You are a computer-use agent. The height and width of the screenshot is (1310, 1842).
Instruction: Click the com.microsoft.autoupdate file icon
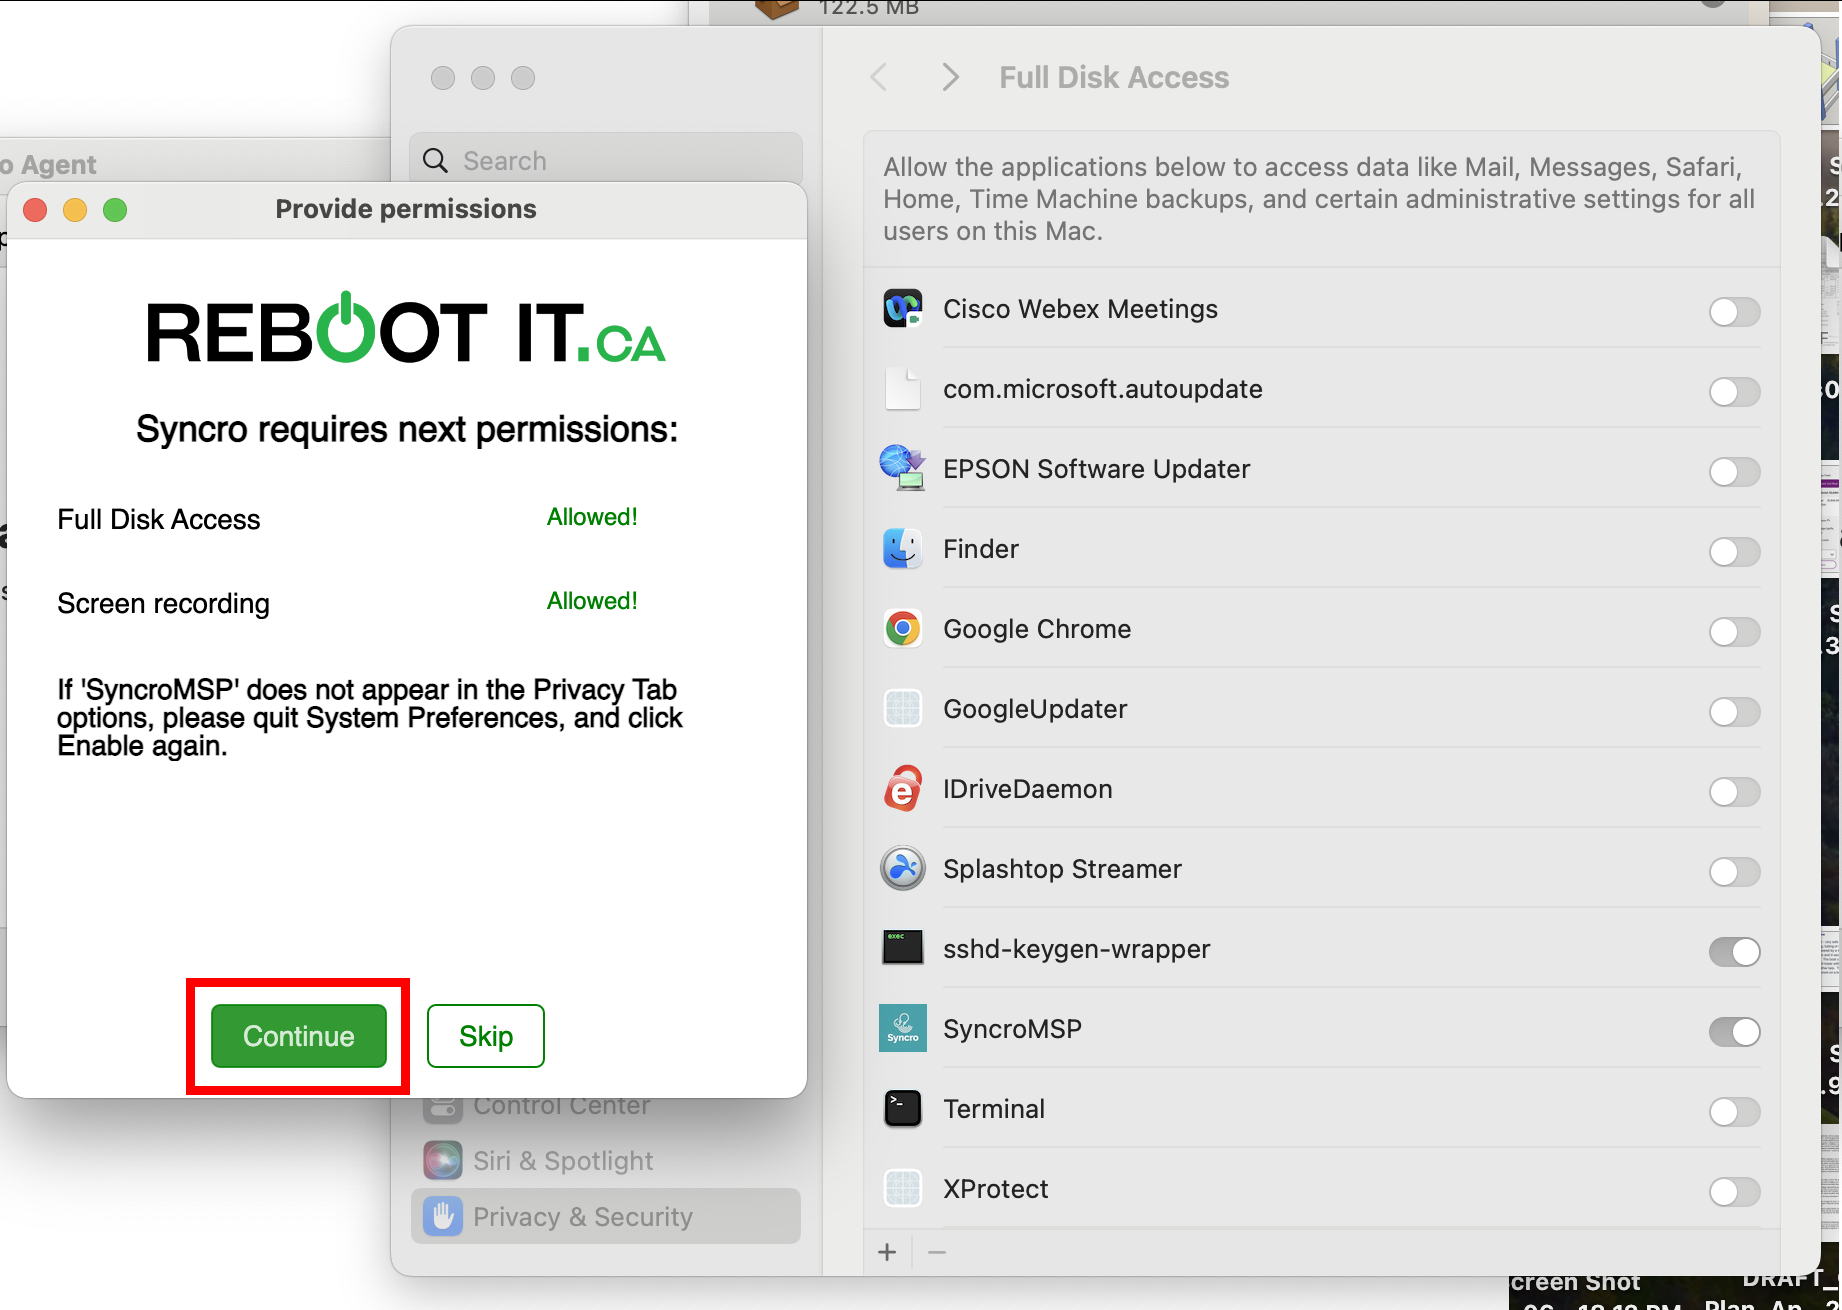pos(903,389)
